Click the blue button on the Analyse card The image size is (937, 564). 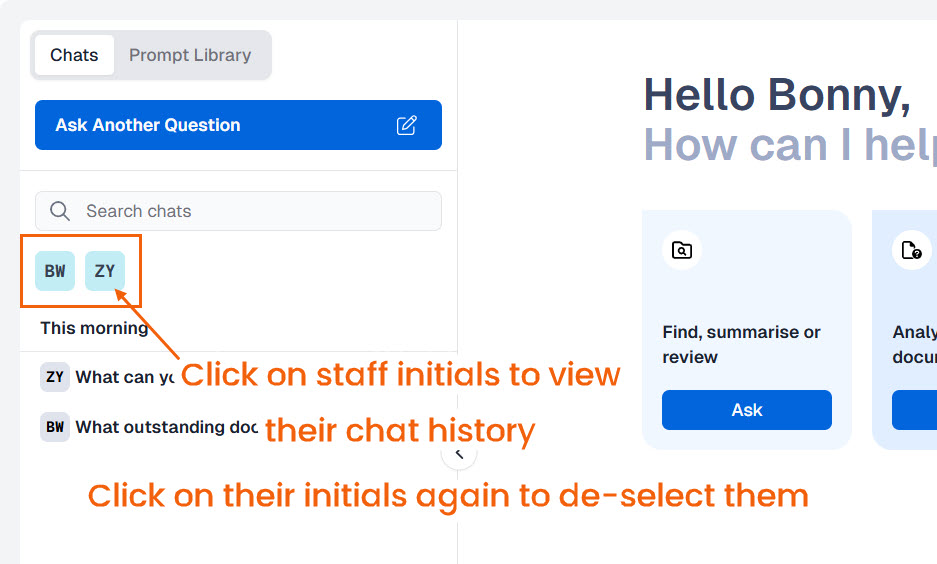point(914,410)
